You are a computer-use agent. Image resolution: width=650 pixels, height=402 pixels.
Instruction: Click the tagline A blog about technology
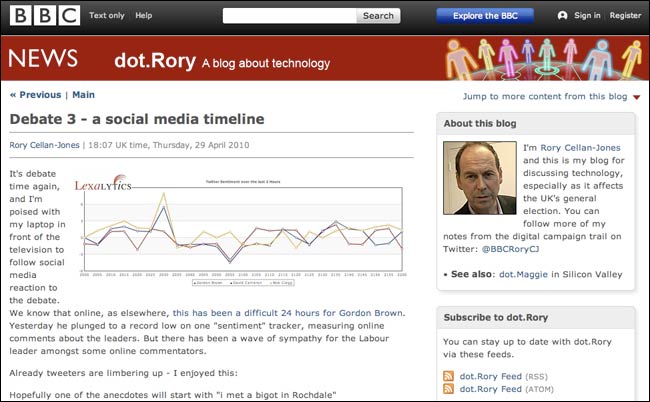(266, 63)
